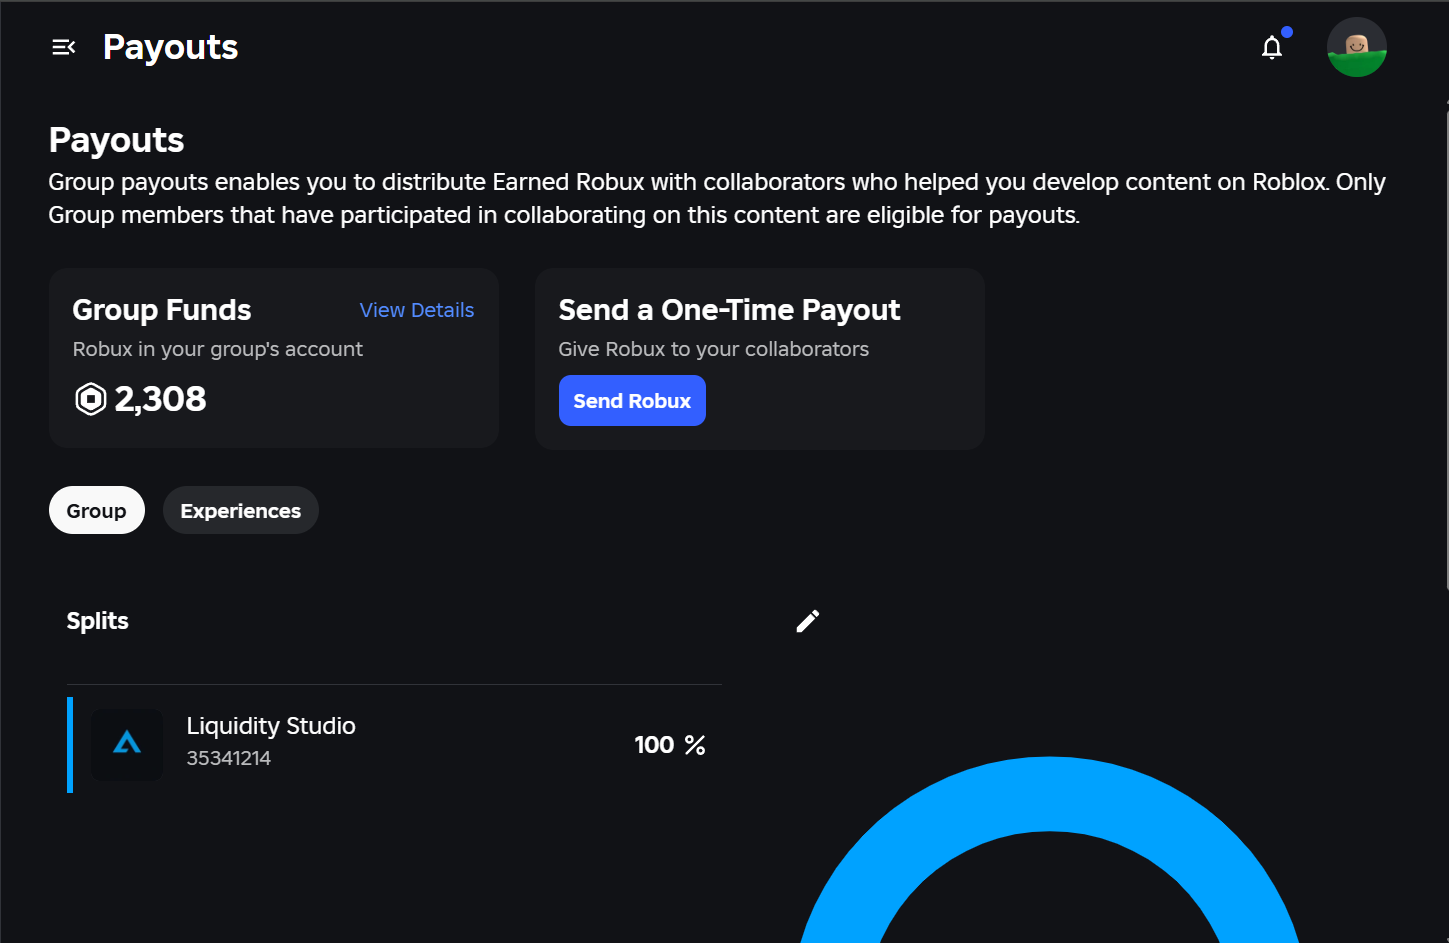This screenshot has width=1449, height=943.
Task: Click the Liquidity Studio group name
Action: (270, 725)
